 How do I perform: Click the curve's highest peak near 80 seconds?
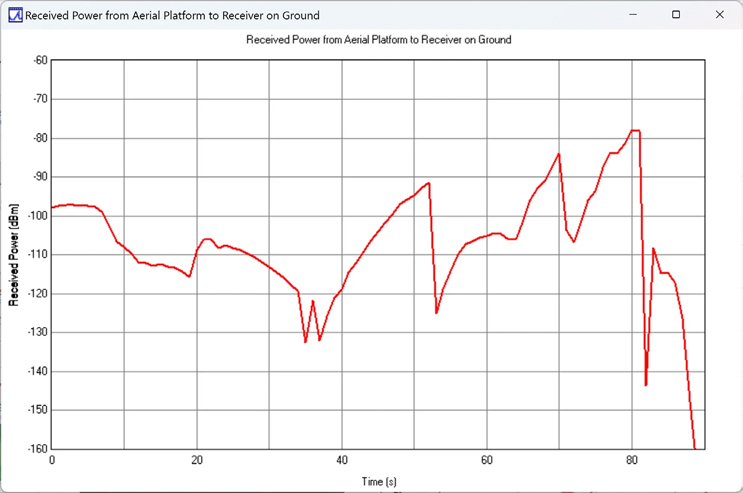(x=634, y=131)
